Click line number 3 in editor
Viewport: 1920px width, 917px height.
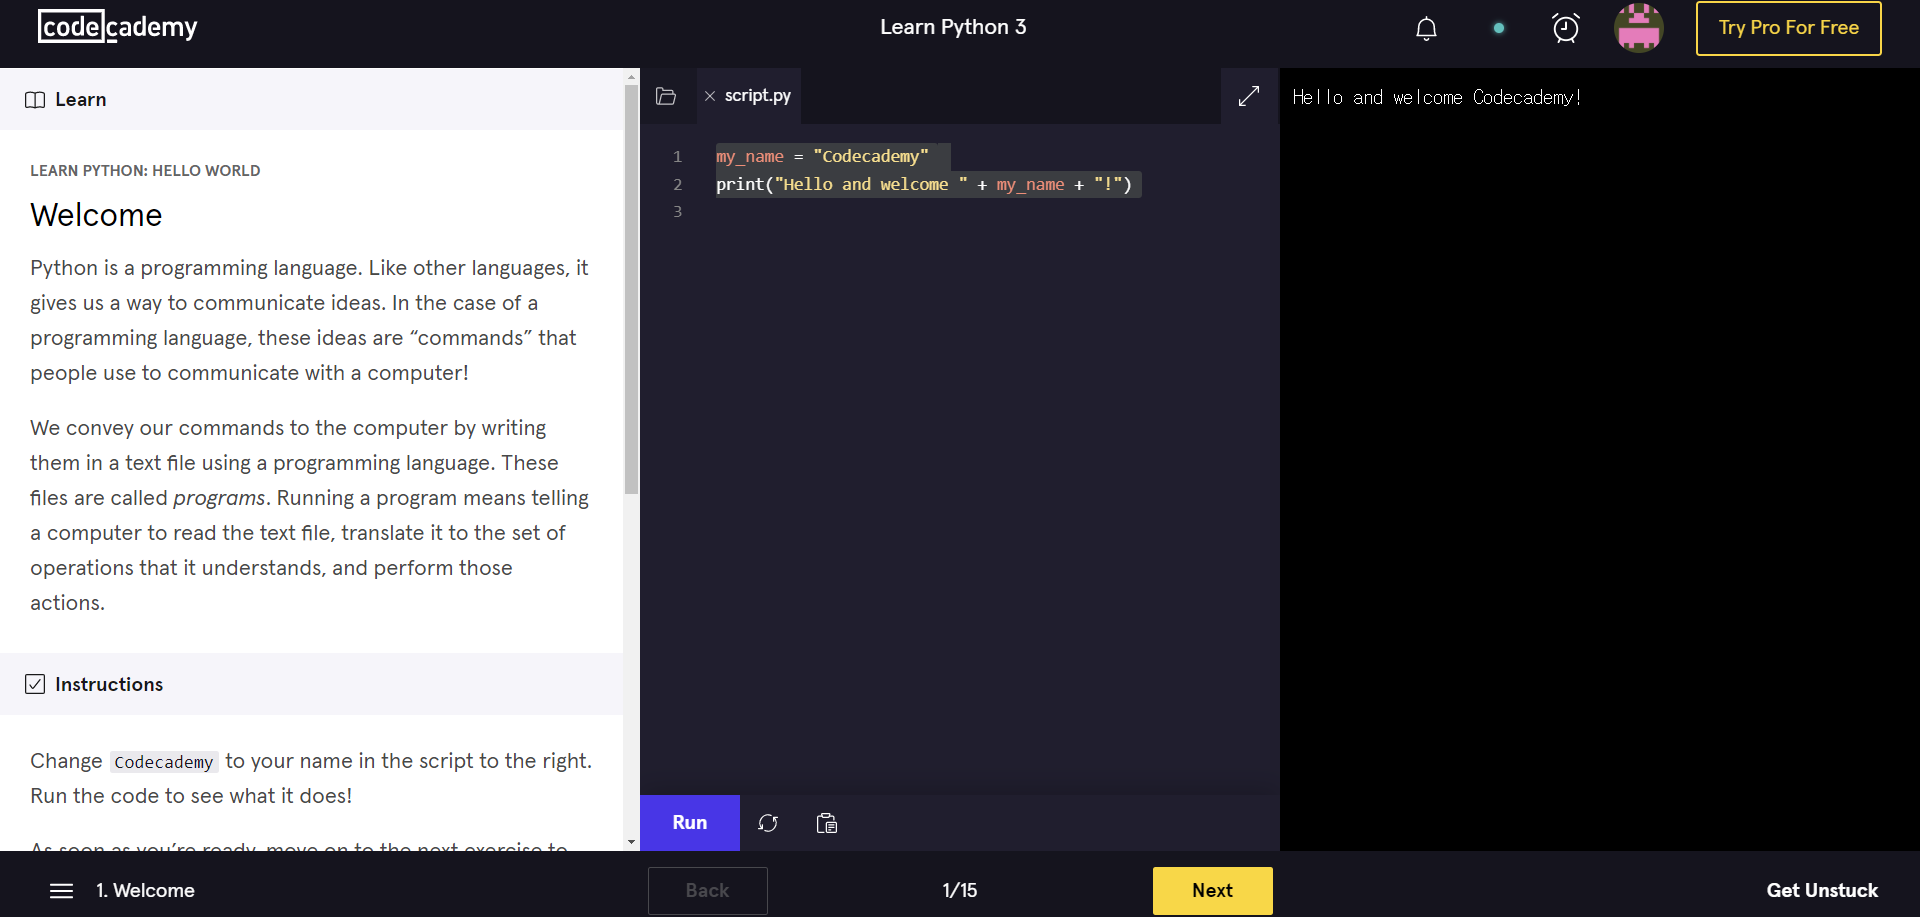point(677,211)
